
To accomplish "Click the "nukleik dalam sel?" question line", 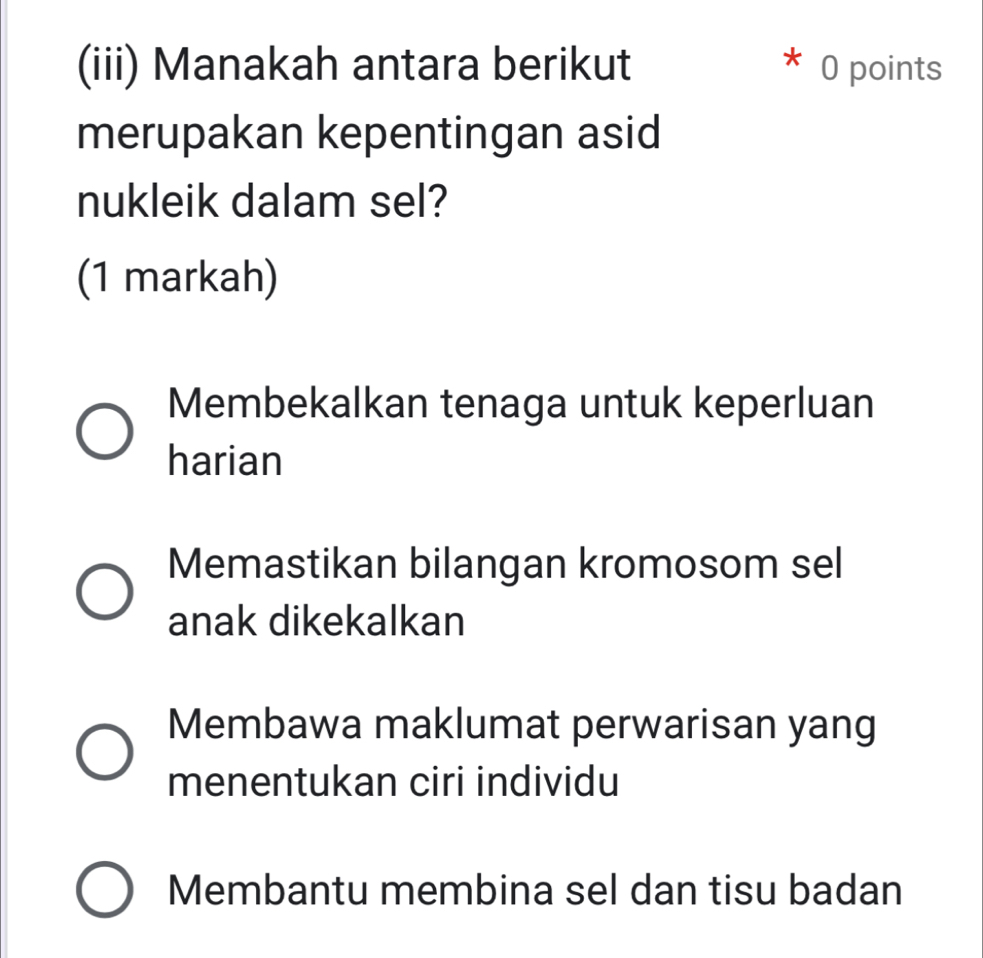I will tap(261, 203).
